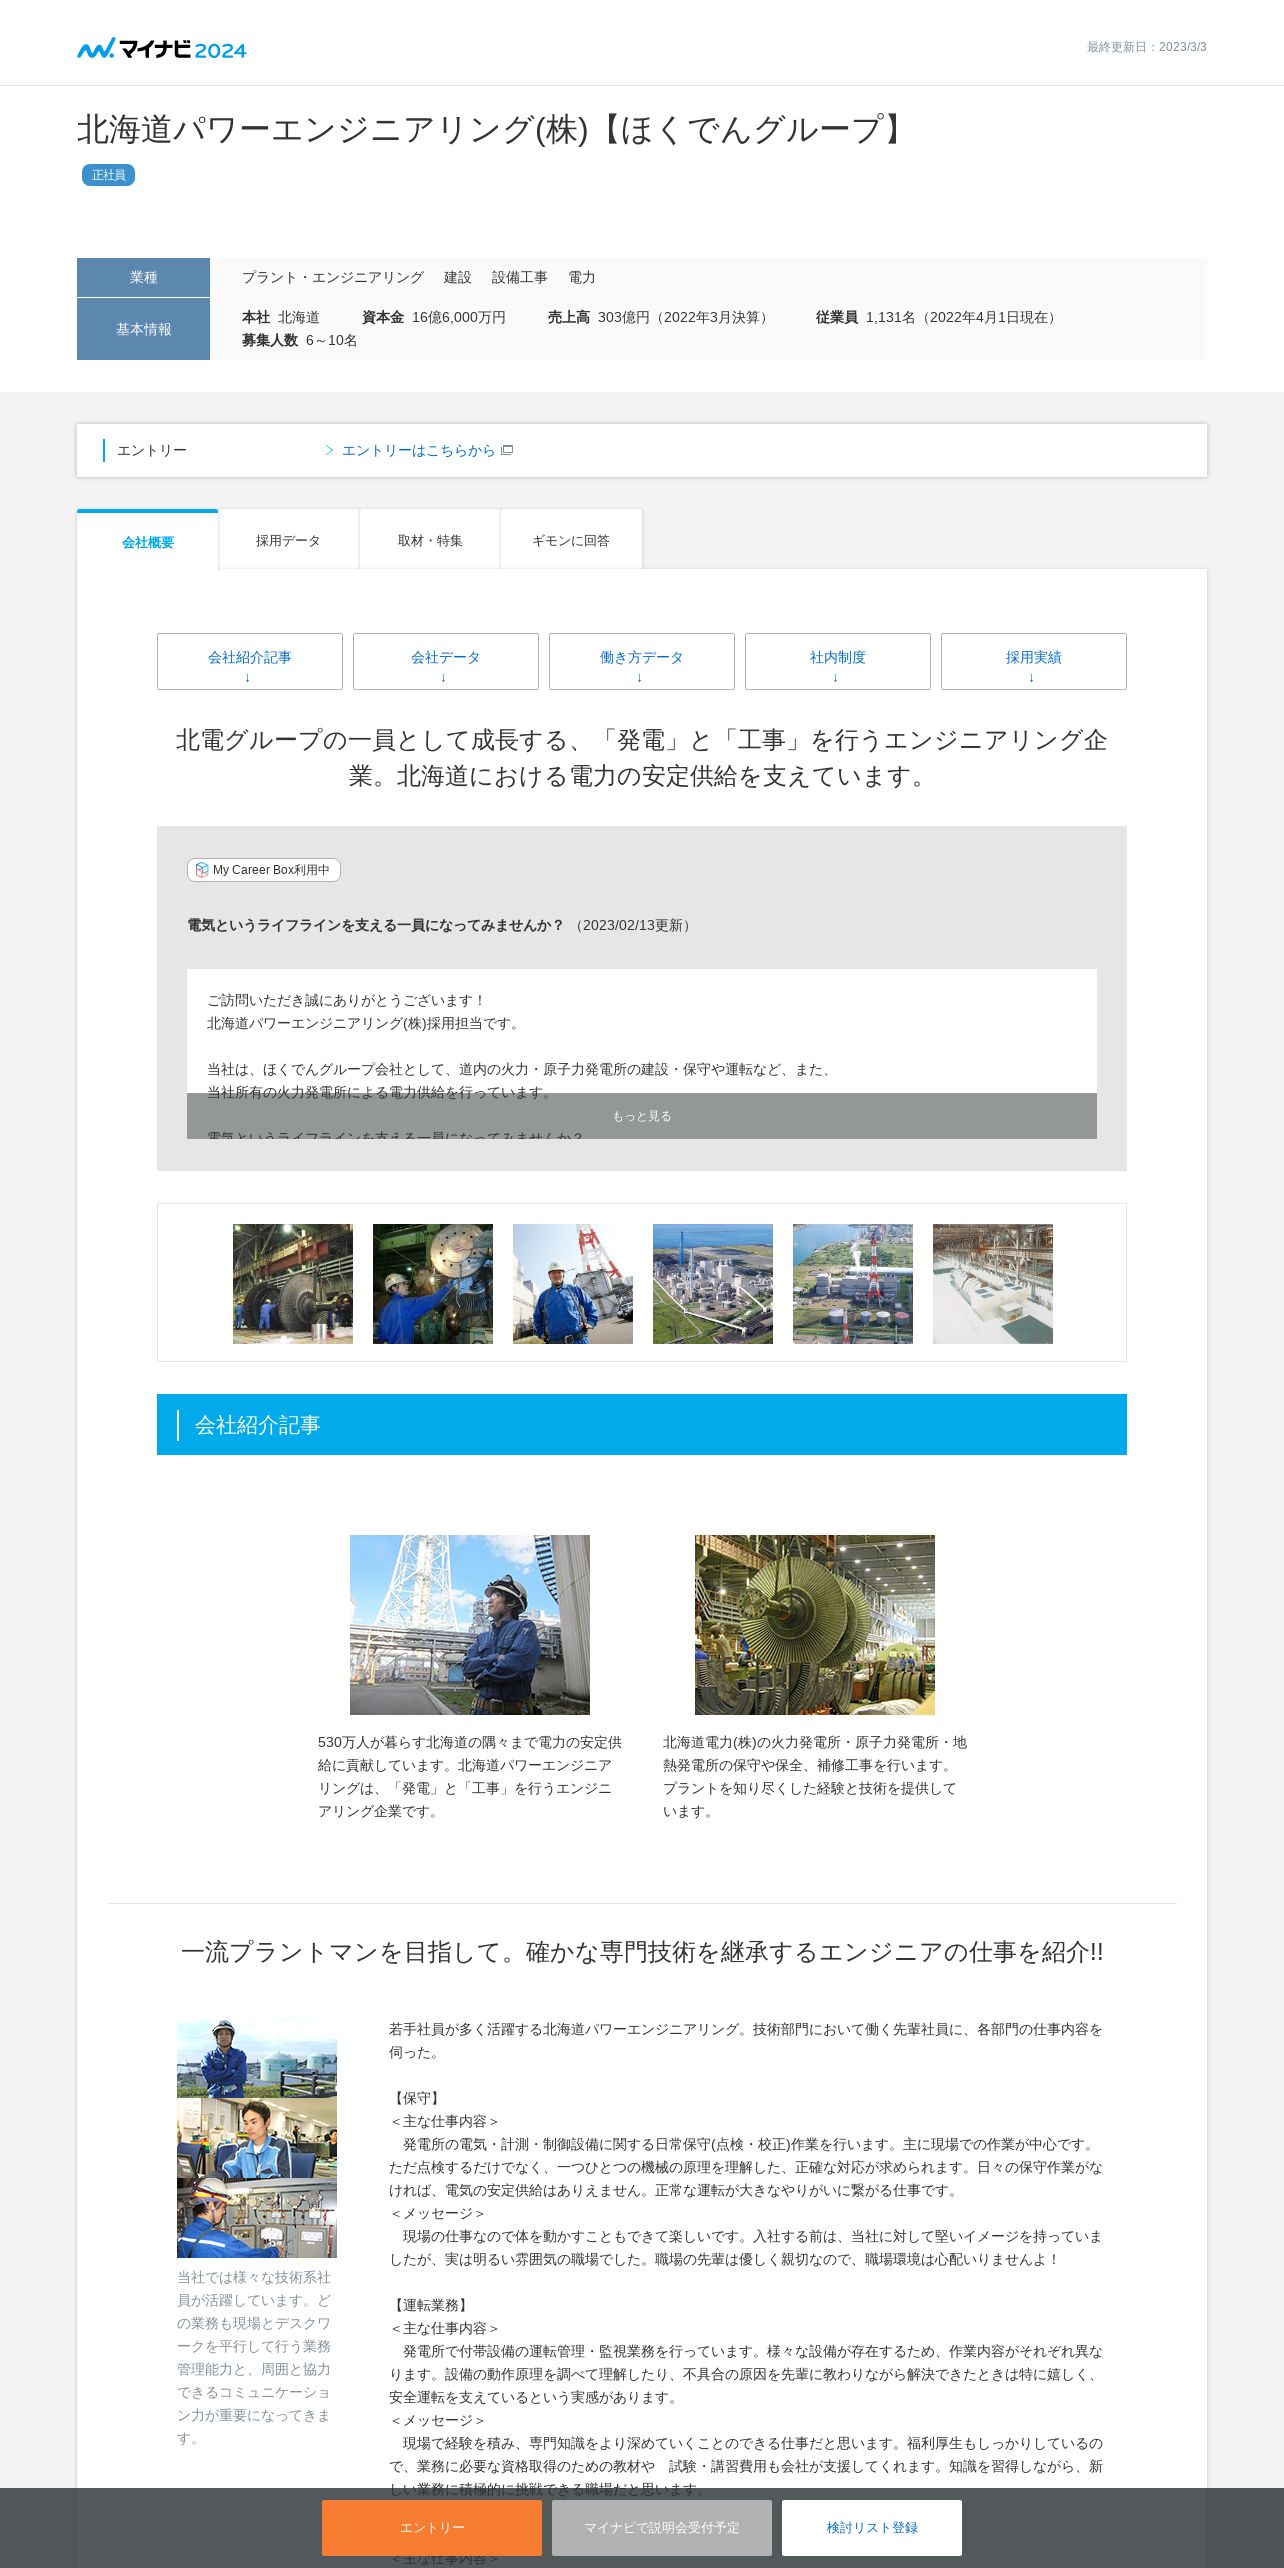Expand message with もっと見る
The width and height of the screenshot is (1284, 2568).
pos(642,1116)
